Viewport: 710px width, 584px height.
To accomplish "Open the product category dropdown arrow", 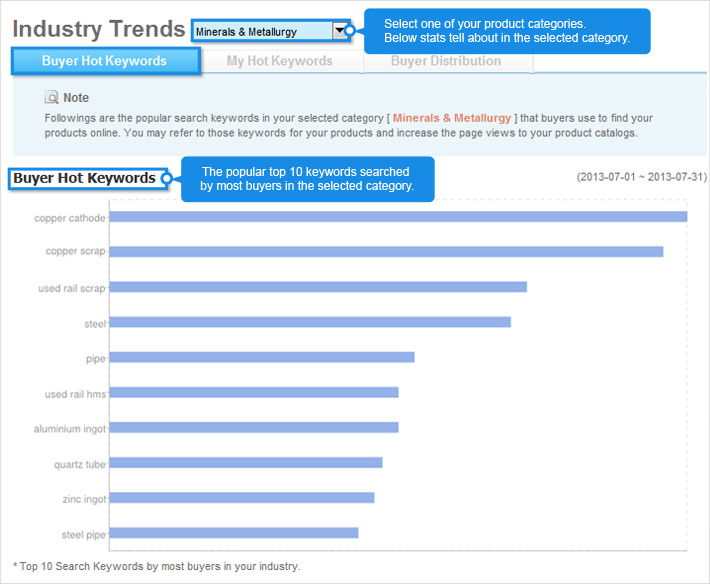I will [x=340, y=31].
